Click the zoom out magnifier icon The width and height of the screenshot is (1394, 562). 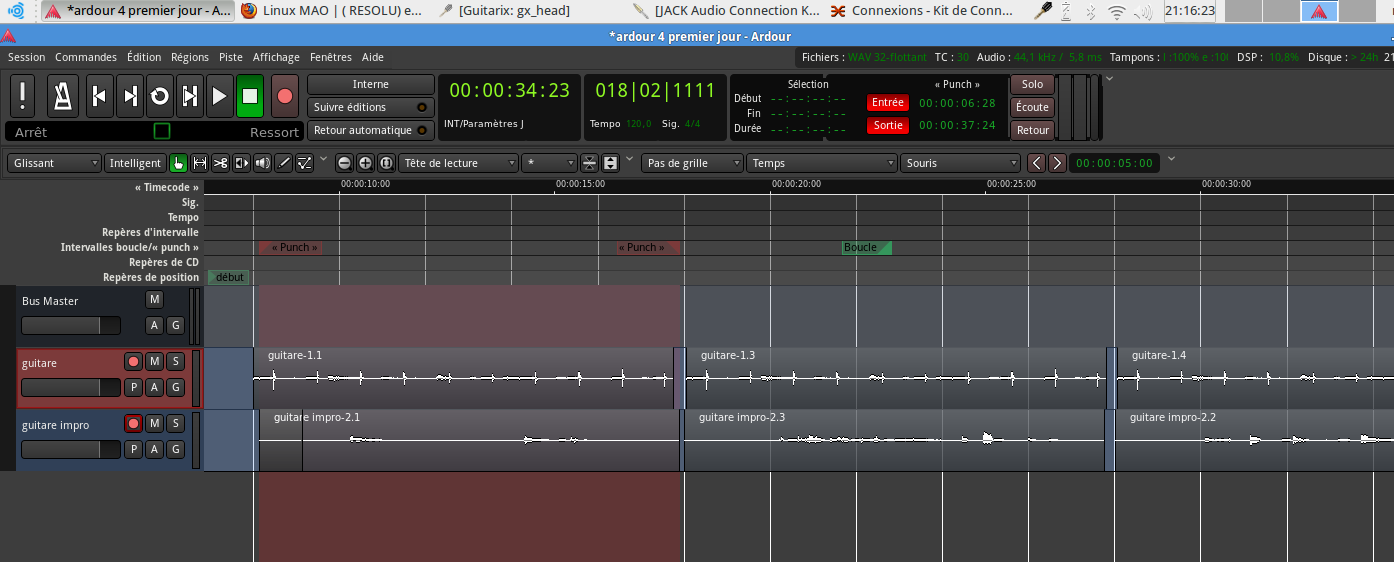click(x=344, y=163)
